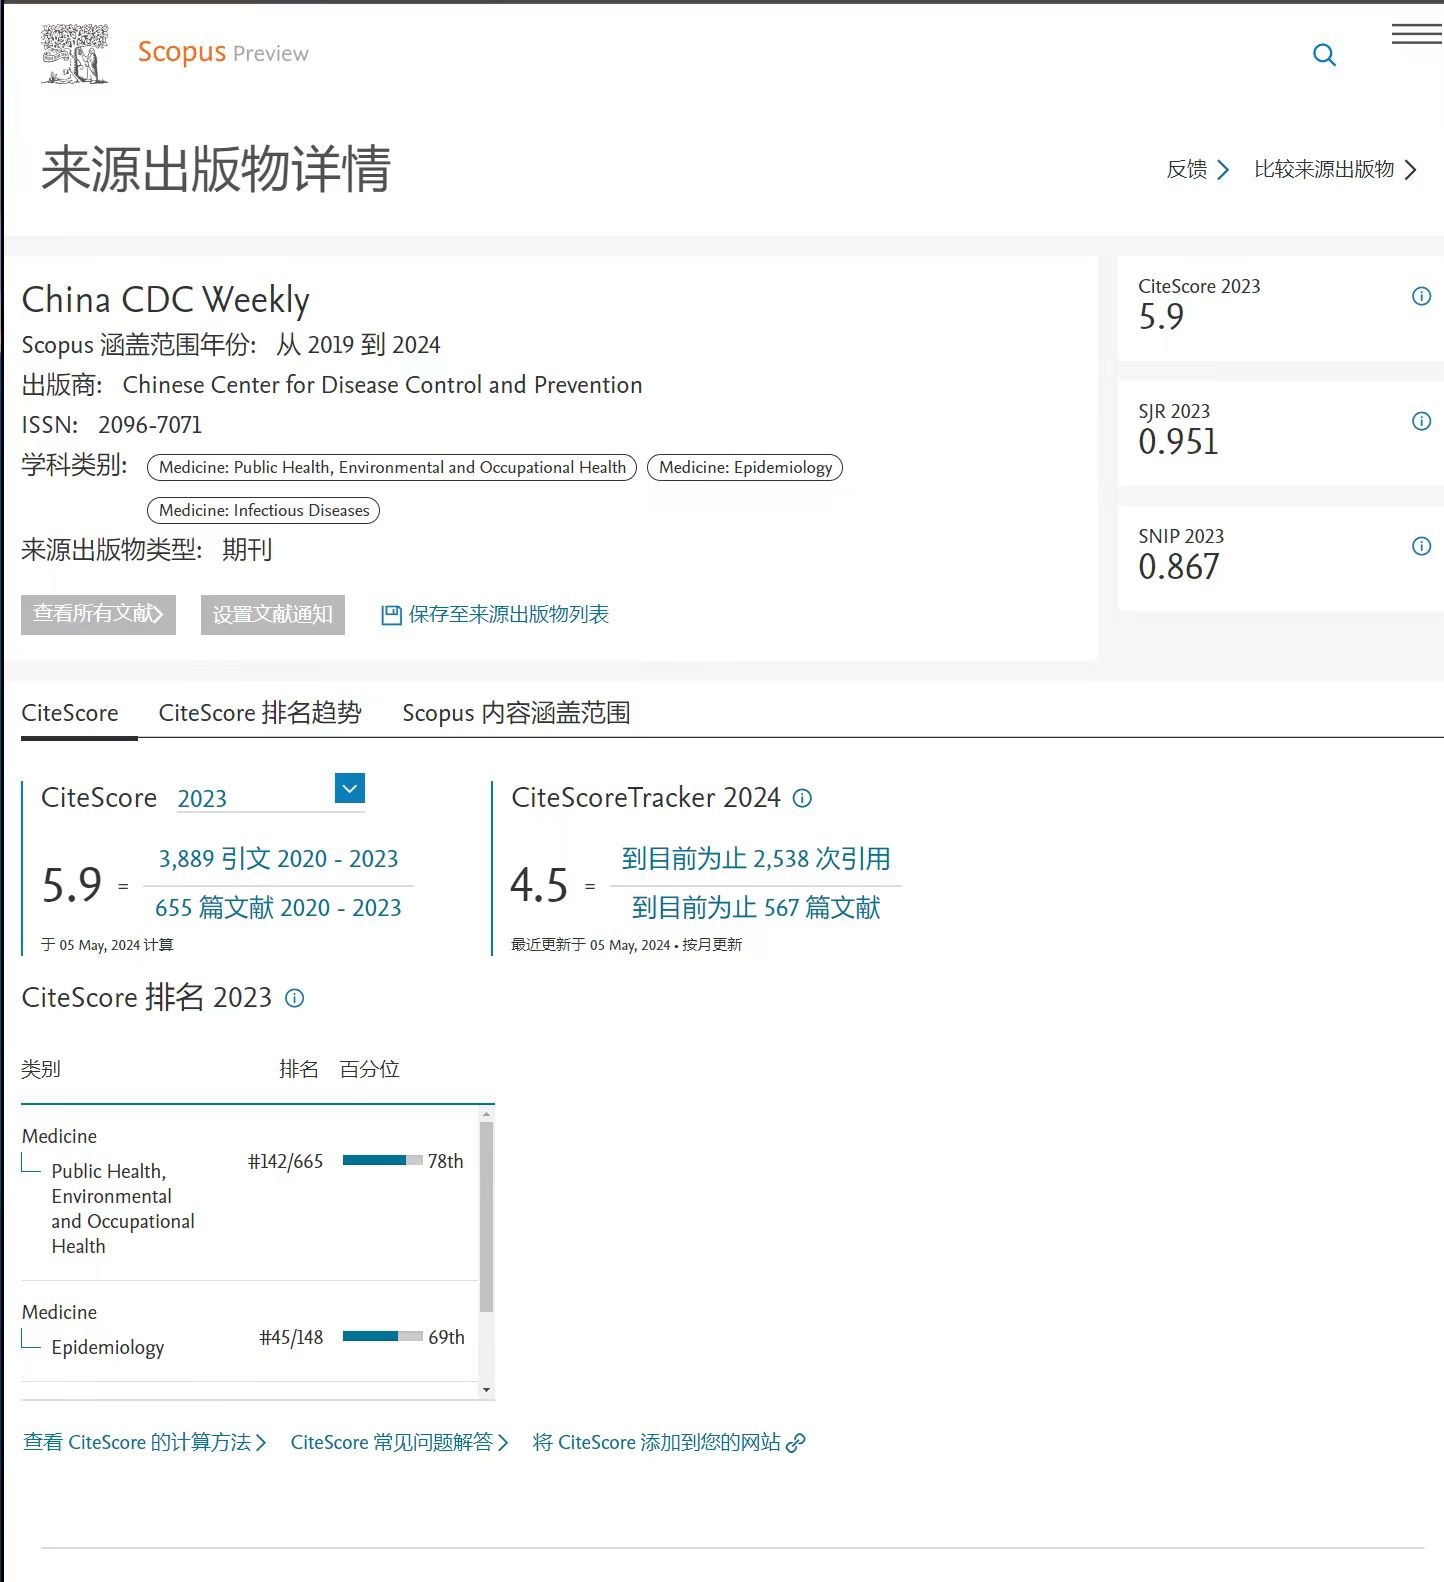This screenshot has width=1444, height=1582.
Task: Click the 排名 column header
Action: [x=298, y=1069]
